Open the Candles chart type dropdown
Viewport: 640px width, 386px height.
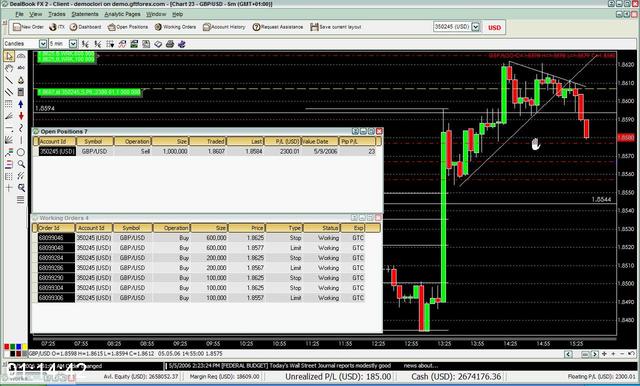tap(43, 44)
